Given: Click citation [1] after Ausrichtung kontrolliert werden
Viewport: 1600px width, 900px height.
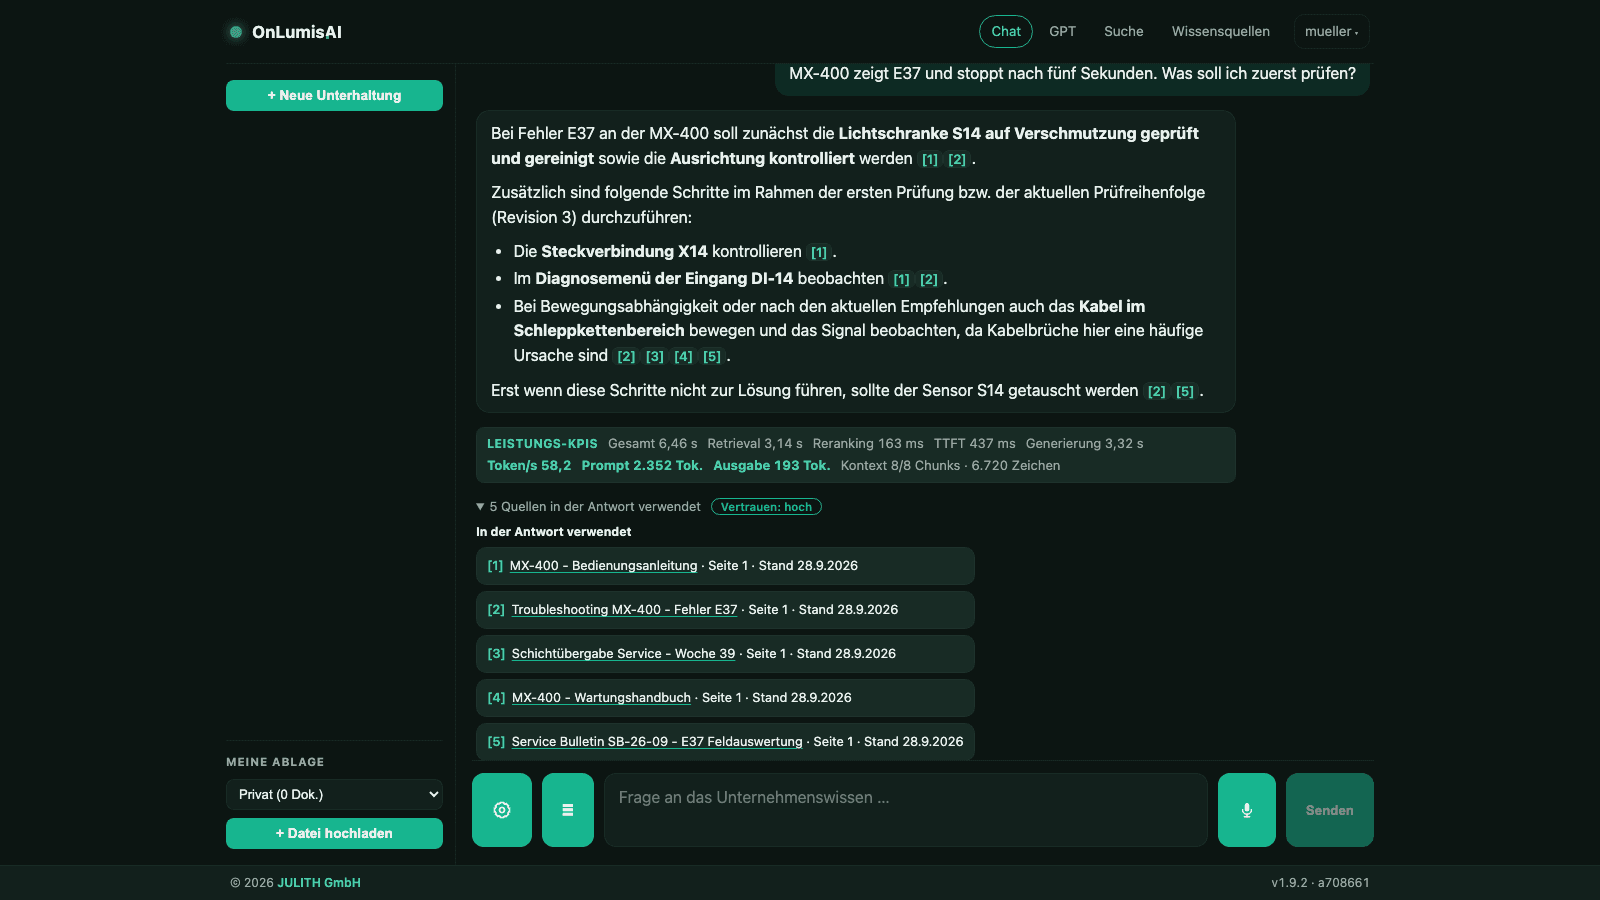Looking at the screenshot, I should pyautogui.click(x=930, y=159).
